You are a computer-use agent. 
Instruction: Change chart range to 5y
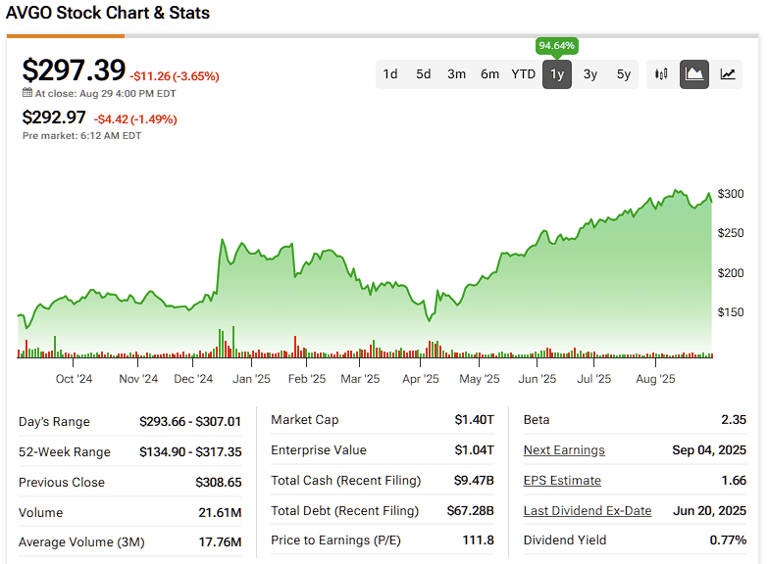click(x=623, y=74)
